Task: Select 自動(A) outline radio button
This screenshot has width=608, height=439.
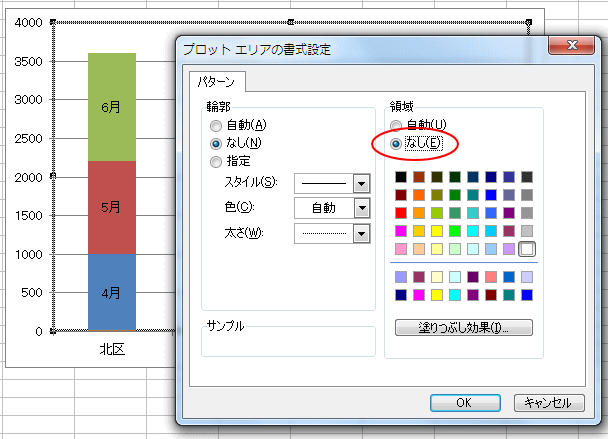Action: [x=216, y=126]
